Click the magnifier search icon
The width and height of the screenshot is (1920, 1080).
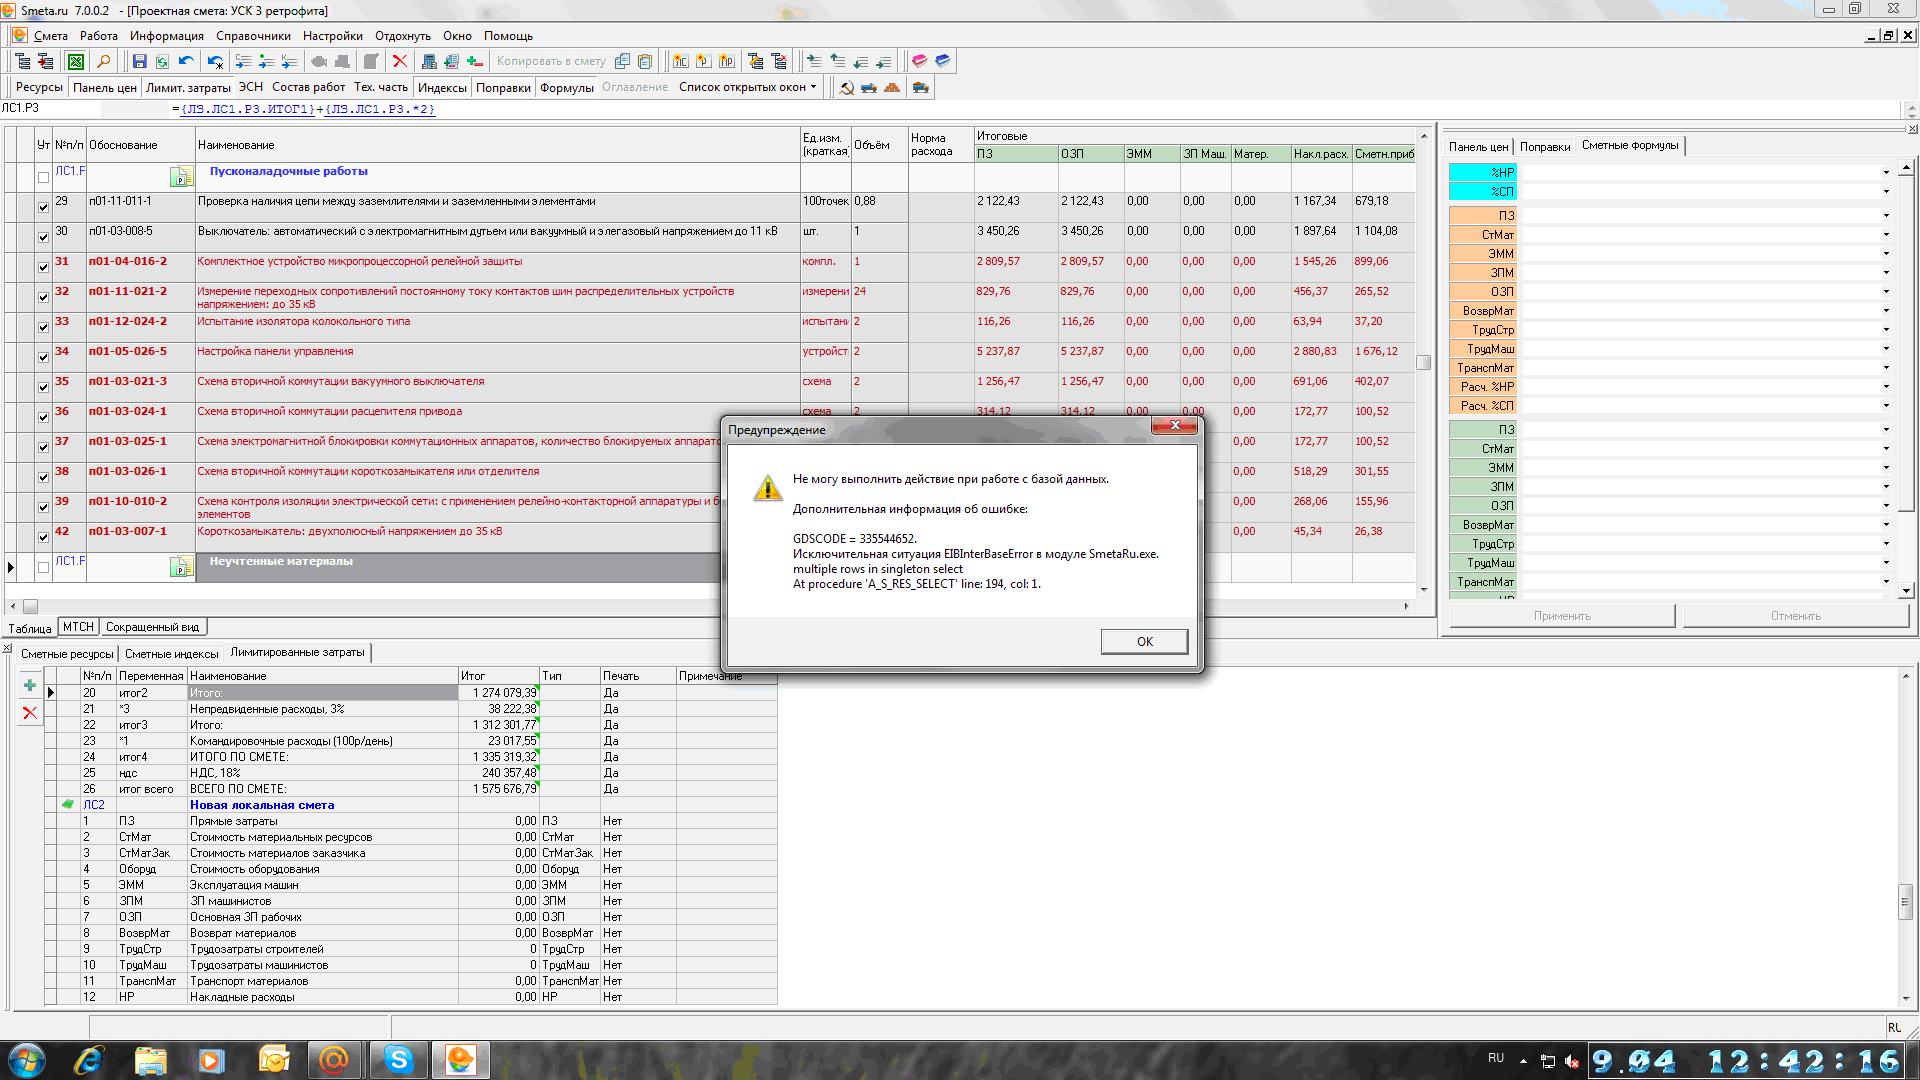[x=102, y=61]
